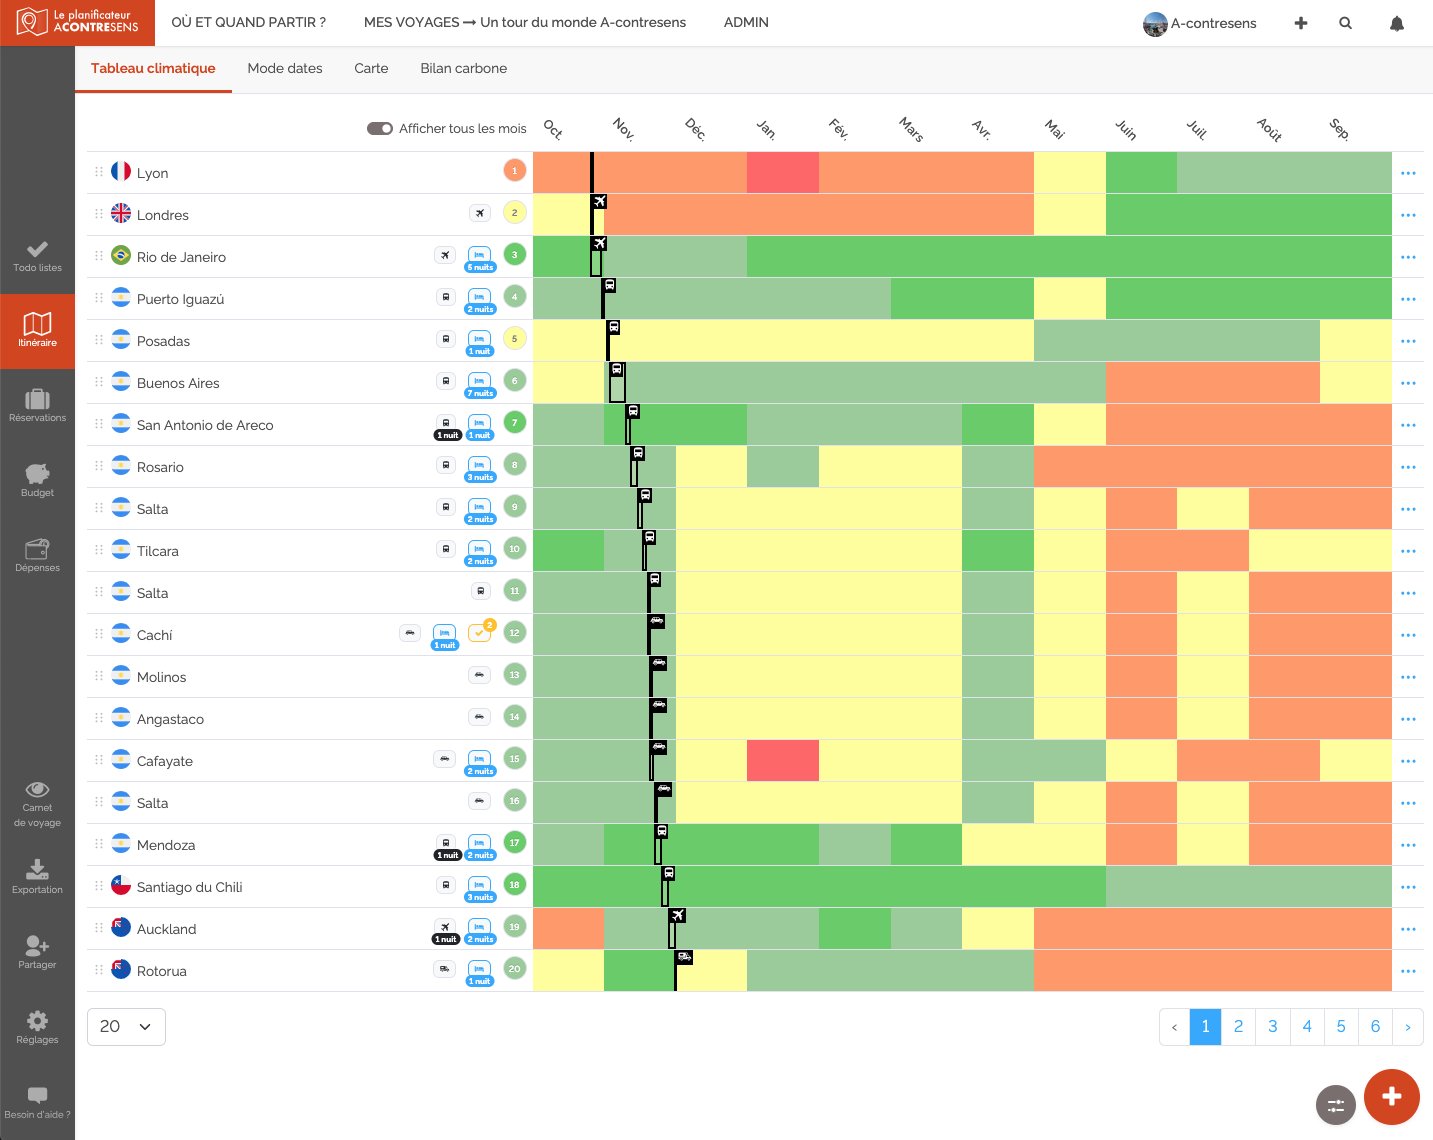Open Todo listes in the sidebar

pyautogui.click(x=37, y=256)
